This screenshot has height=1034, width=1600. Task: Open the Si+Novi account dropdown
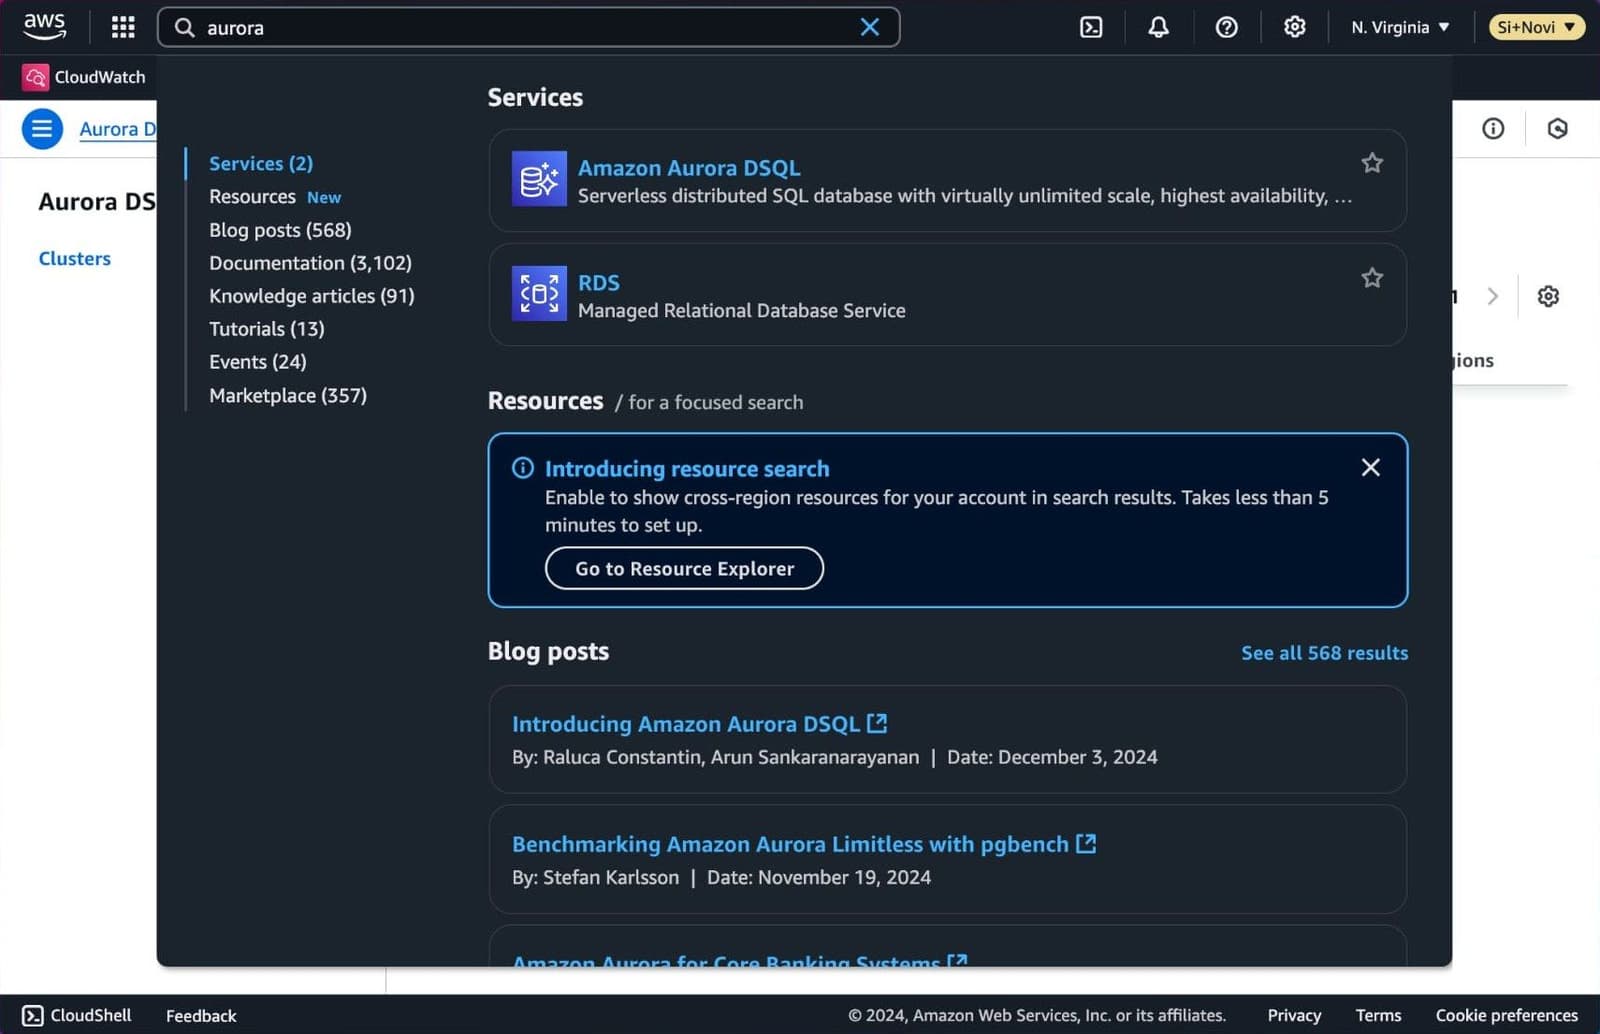1537,27
